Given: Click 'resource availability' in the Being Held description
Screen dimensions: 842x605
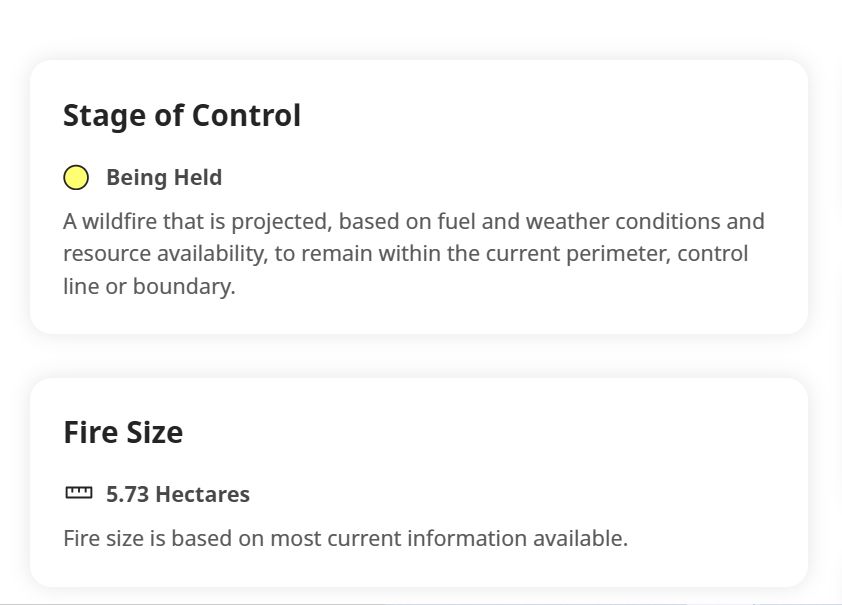Looking at the screenshot, I should tap(165, 254).
